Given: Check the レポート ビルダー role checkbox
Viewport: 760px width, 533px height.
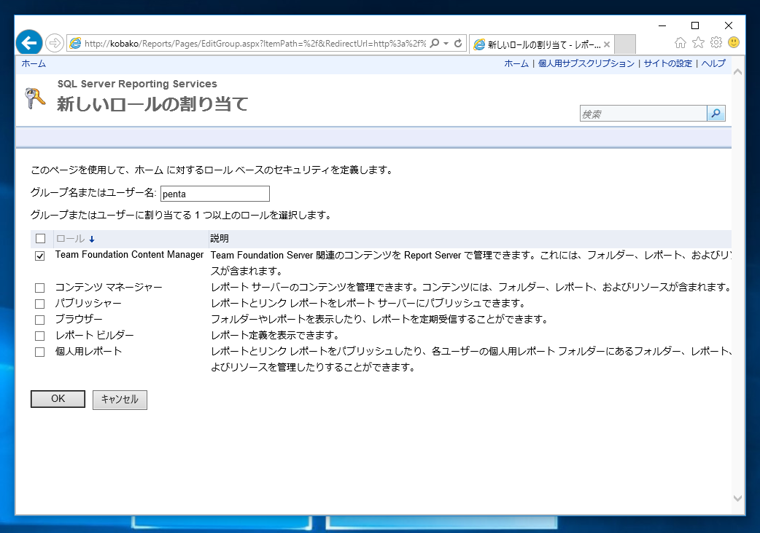Looking at the screenshot, I should coord(40,336).
